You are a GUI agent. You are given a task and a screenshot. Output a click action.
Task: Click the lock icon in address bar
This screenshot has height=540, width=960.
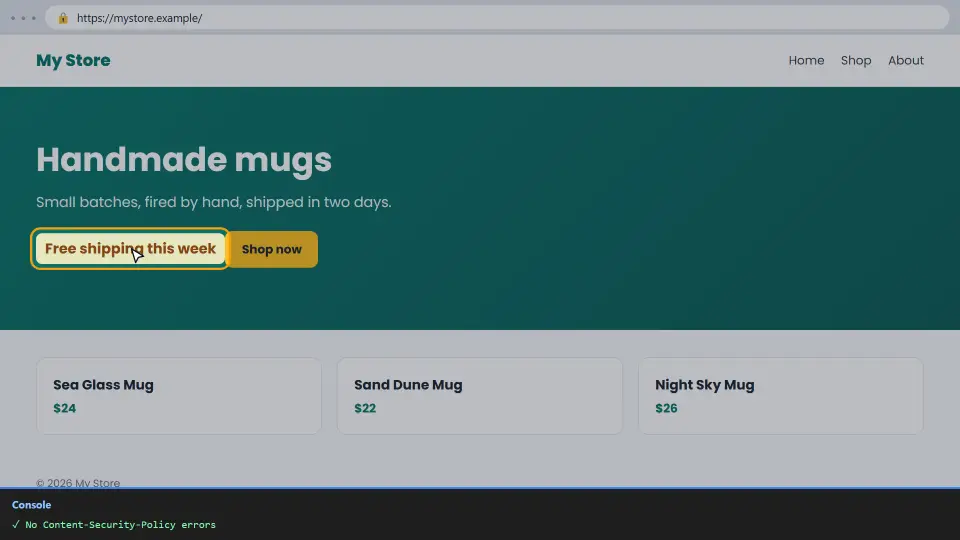[x=62, y=18]
